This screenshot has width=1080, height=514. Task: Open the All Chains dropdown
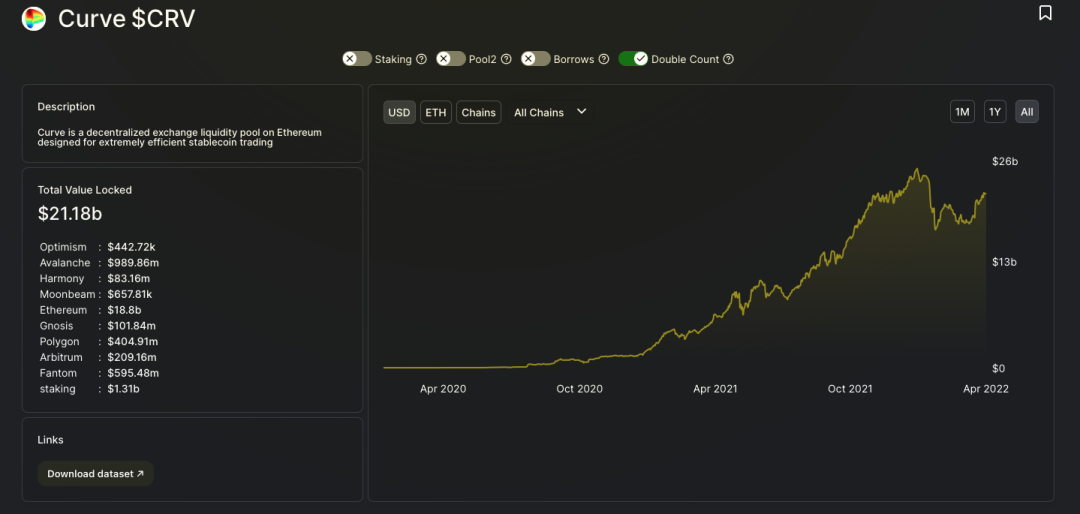click(550, 112)
